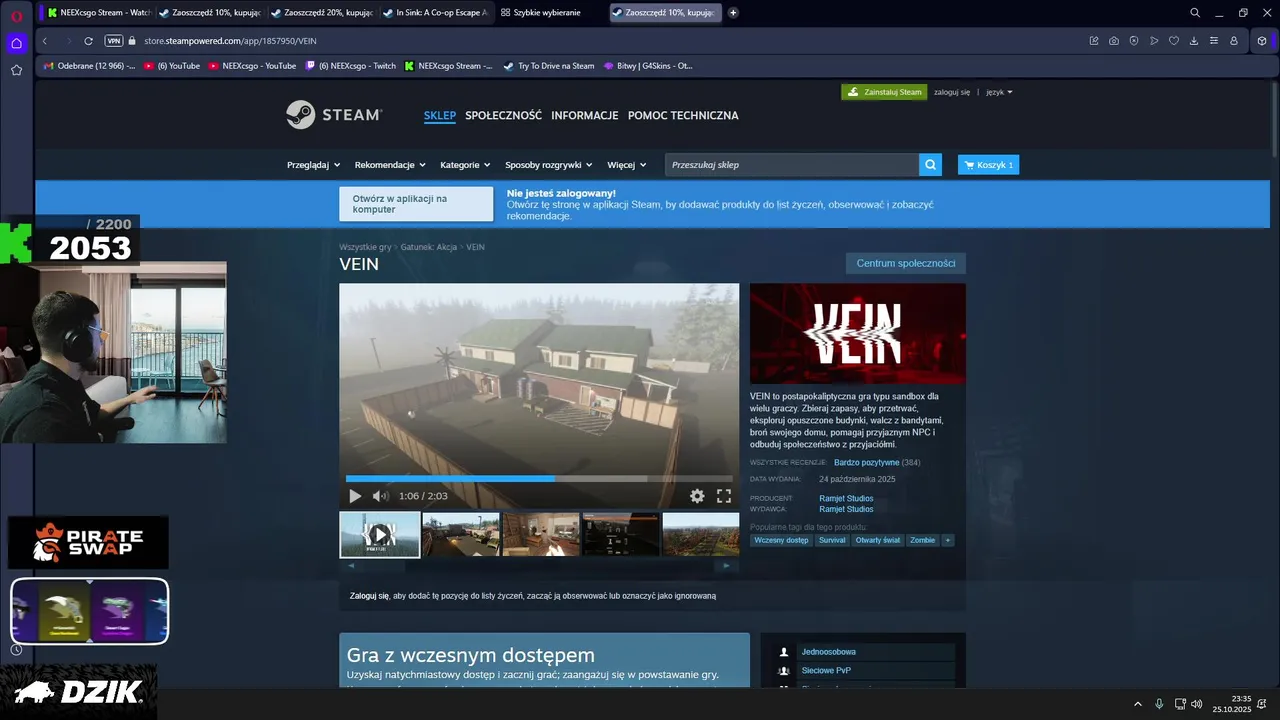
Task: Open Try To Drive na Steam bookmark
Action: [x=549, y=66]
